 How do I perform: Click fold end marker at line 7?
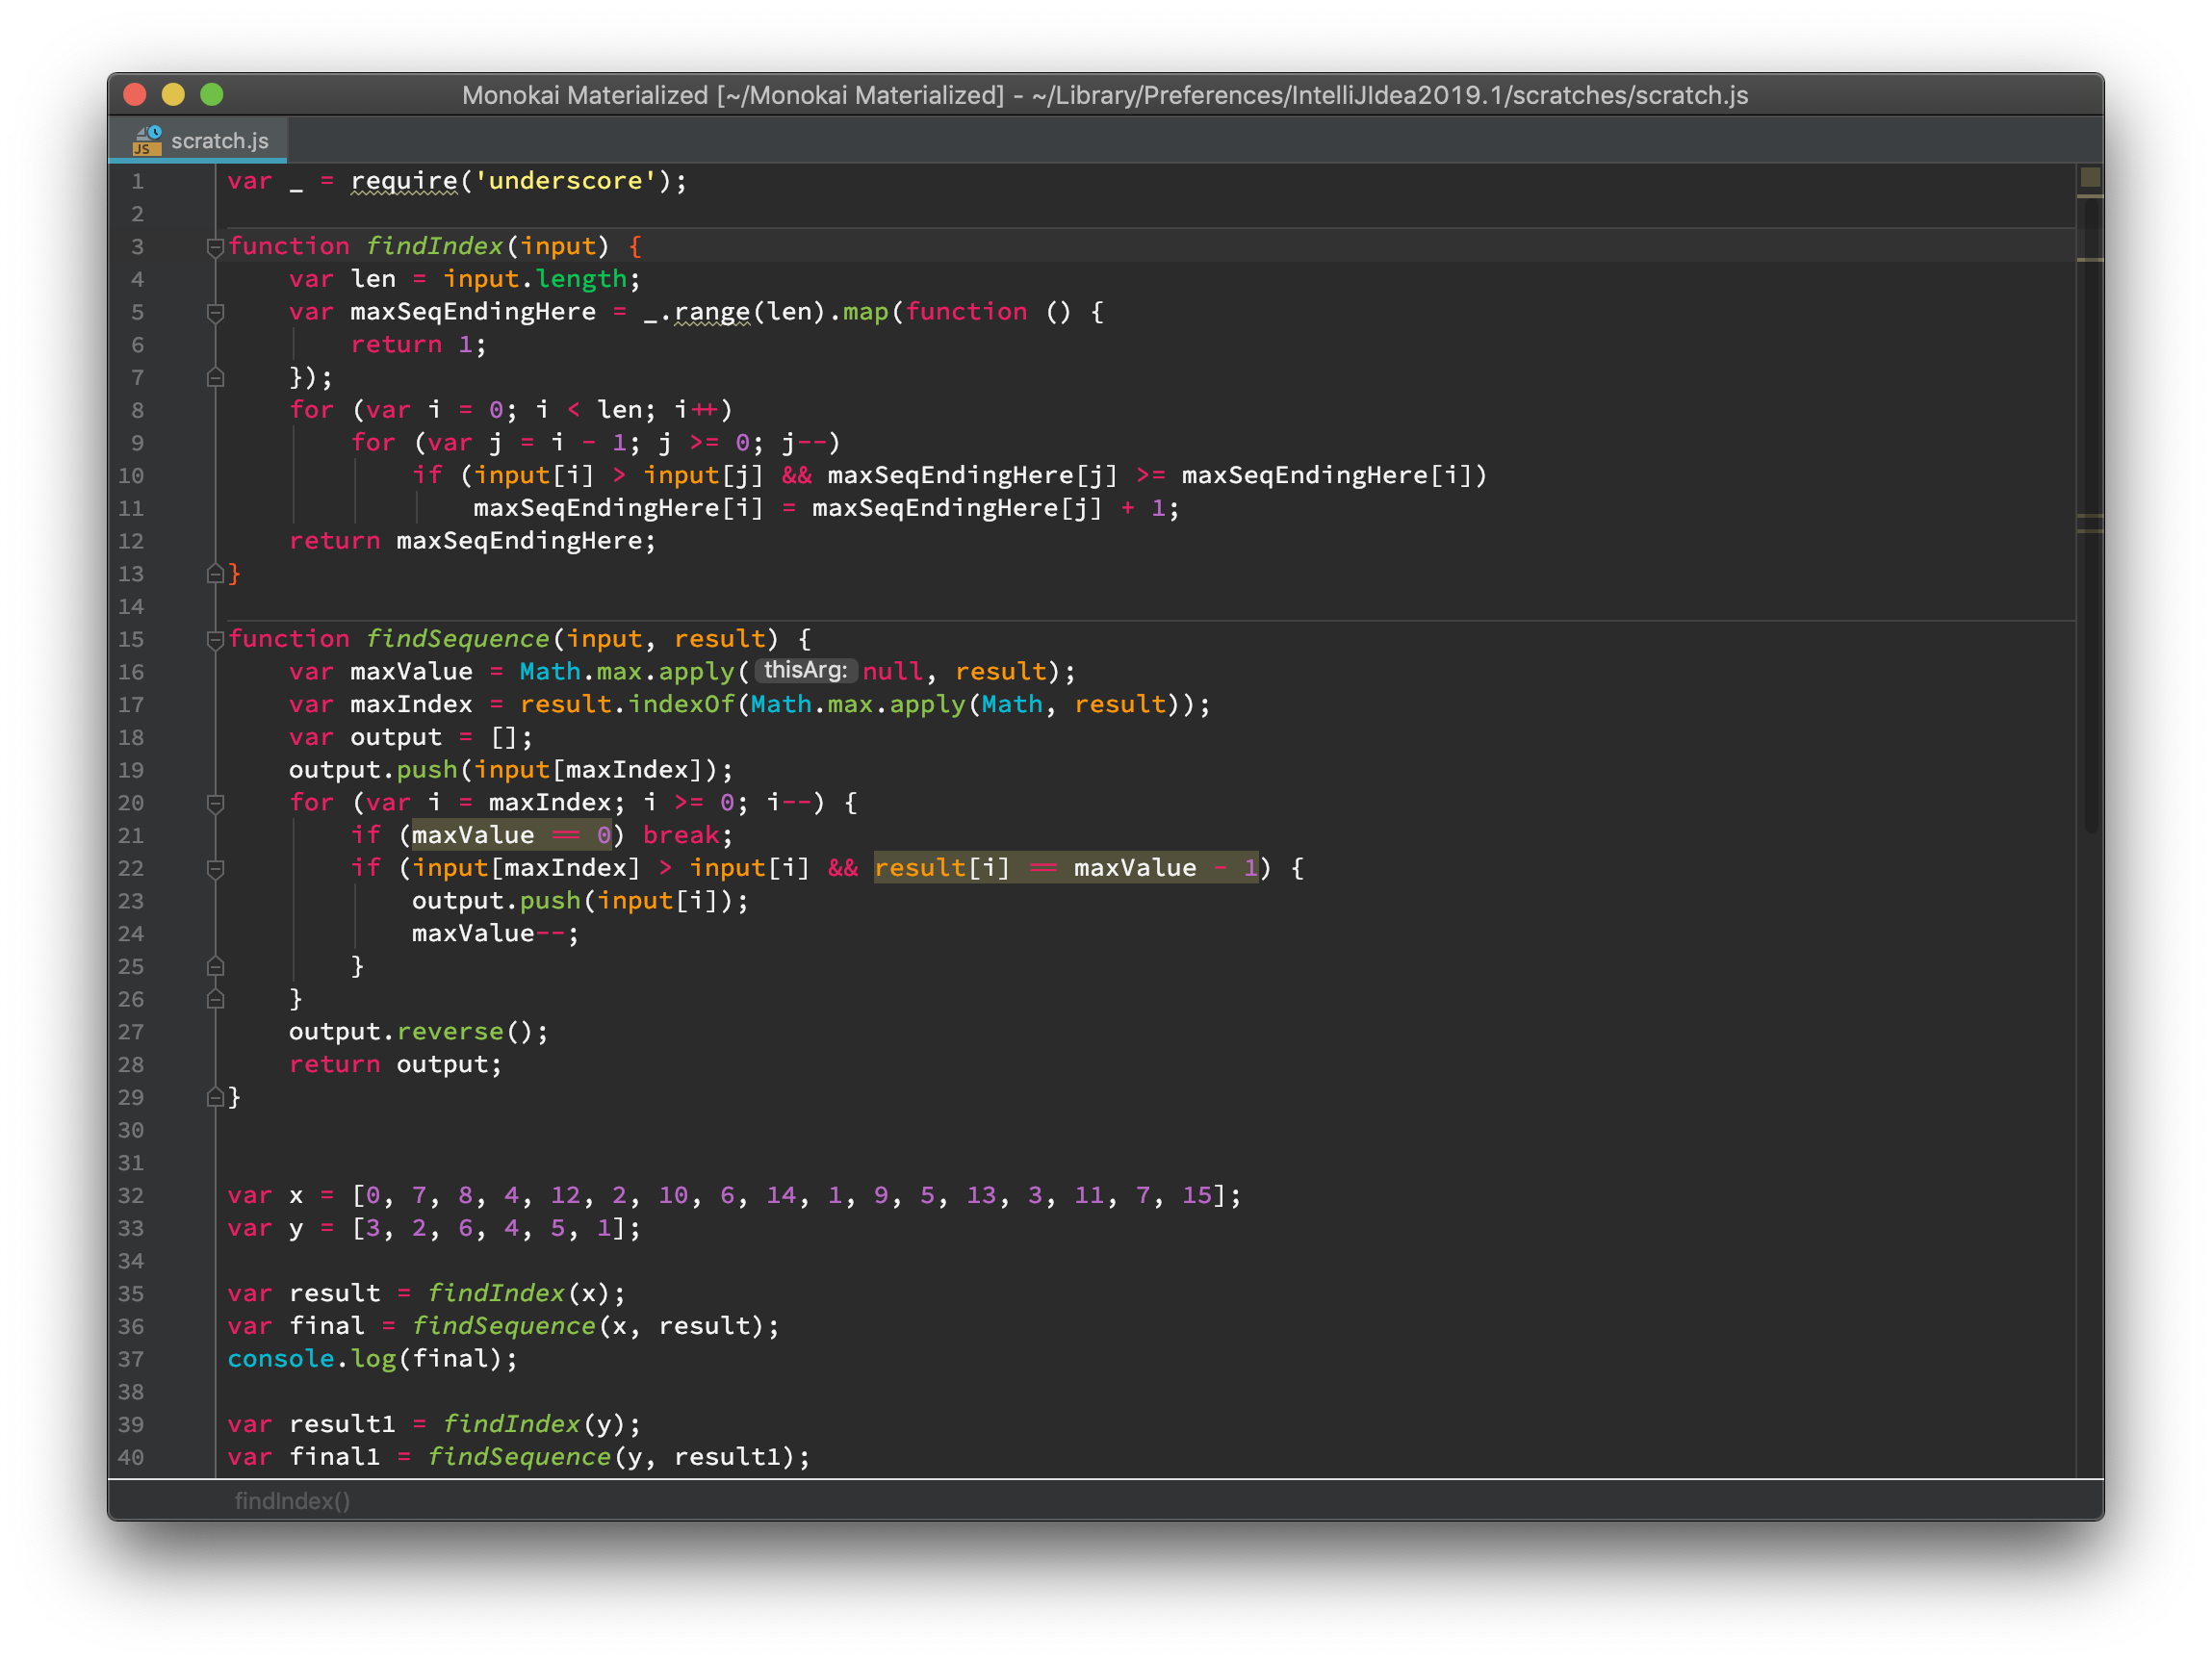click(215, 377)
